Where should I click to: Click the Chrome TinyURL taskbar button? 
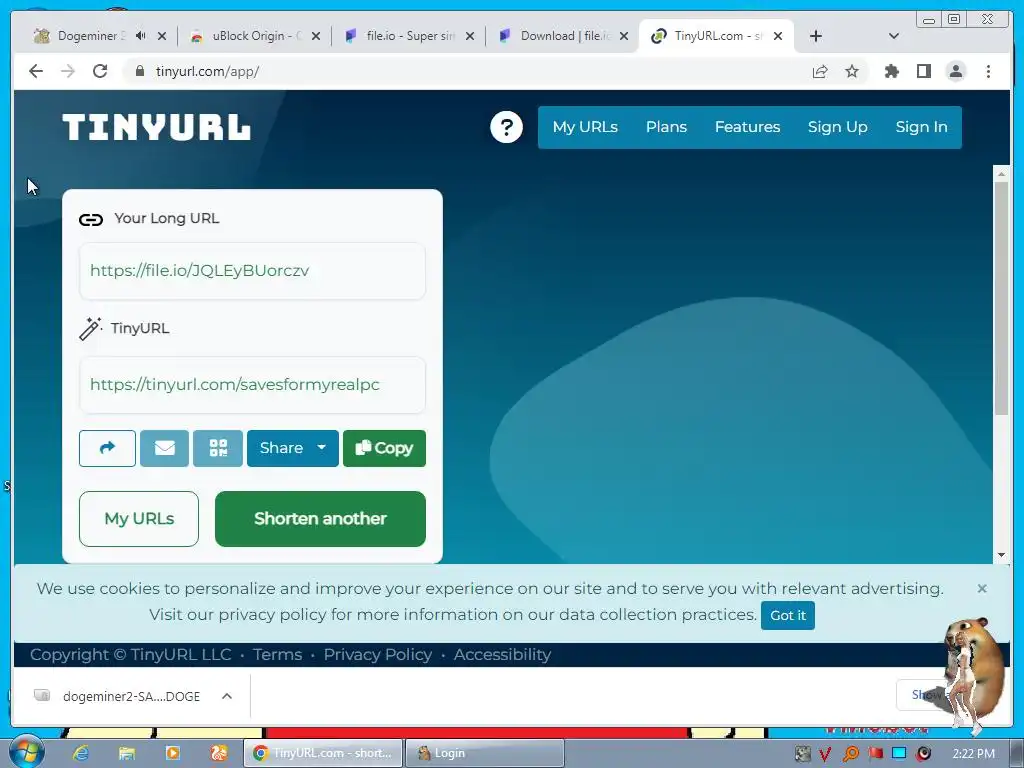[x=323, y=753]
